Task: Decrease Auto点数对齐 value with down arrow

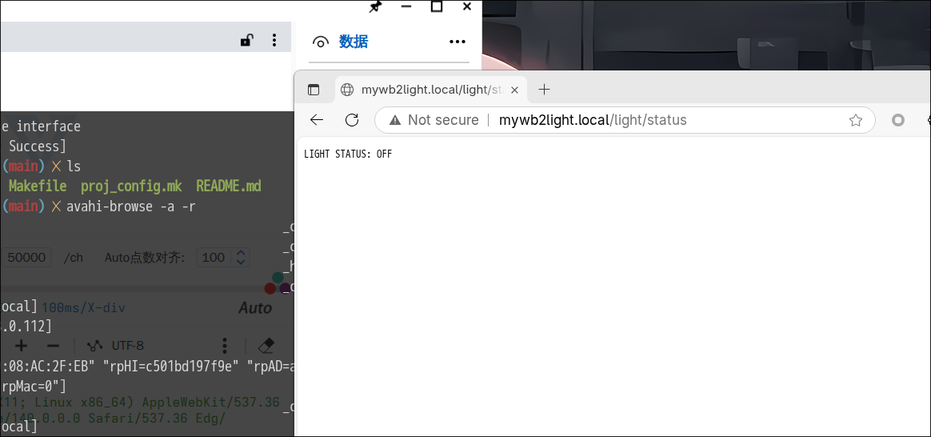Action: tap(240, 262)
